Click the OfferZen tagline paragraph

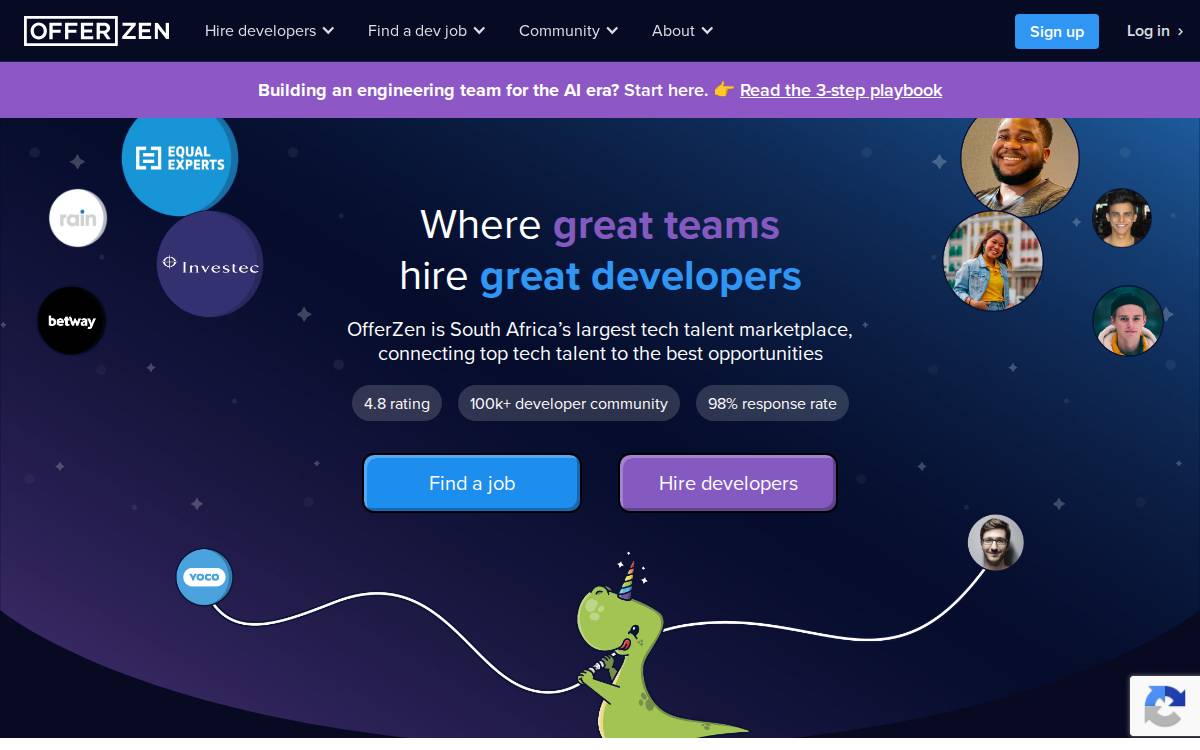600,341
